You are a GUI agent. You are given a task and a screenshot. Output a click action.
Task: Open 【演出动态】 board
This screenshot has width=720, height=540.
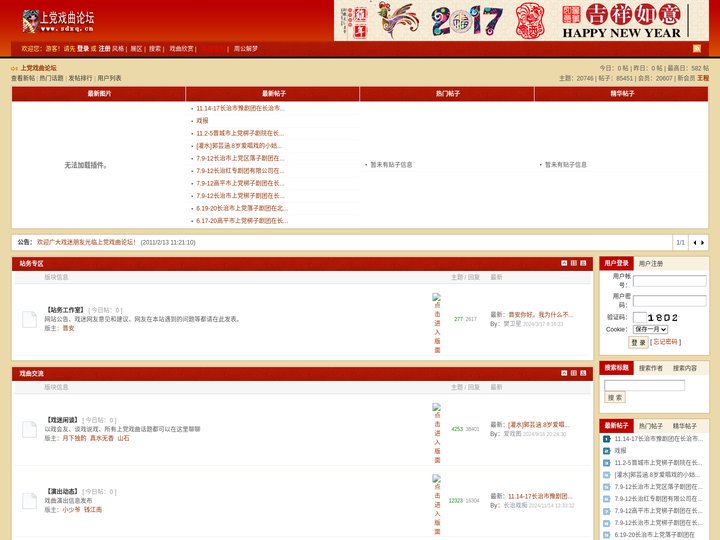62,491
